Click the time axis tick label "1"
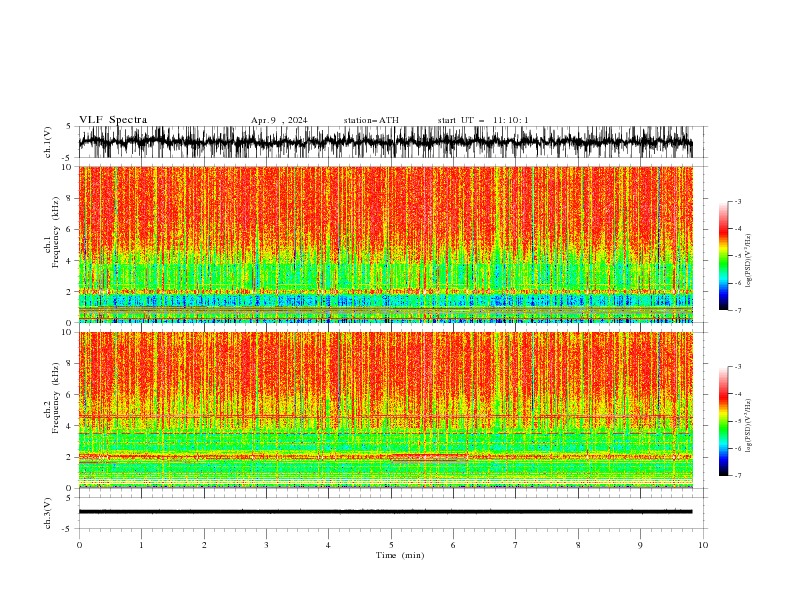Screen dimensions: 792x612 point(141,545)
